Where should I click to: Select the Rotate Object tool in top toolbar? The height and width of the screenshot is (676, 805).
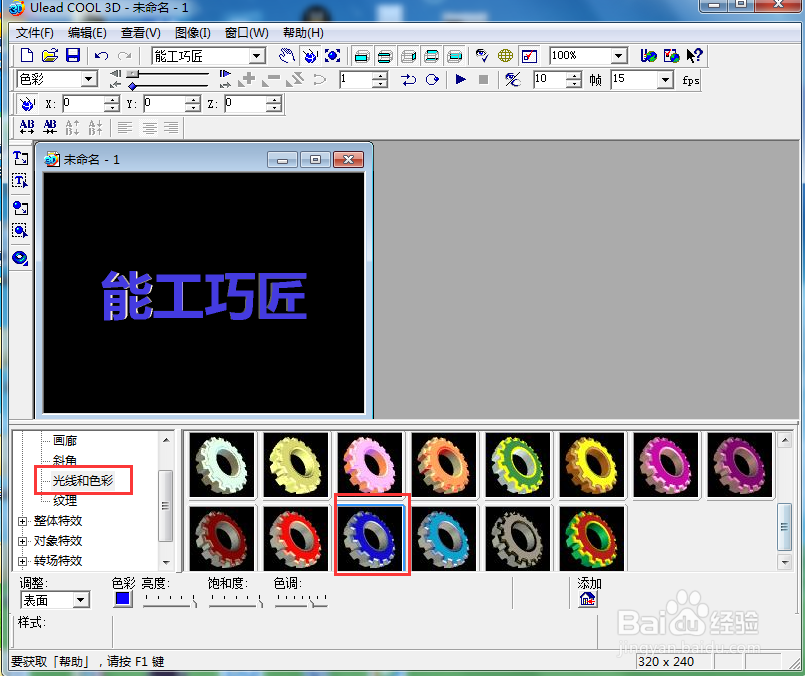310,55
